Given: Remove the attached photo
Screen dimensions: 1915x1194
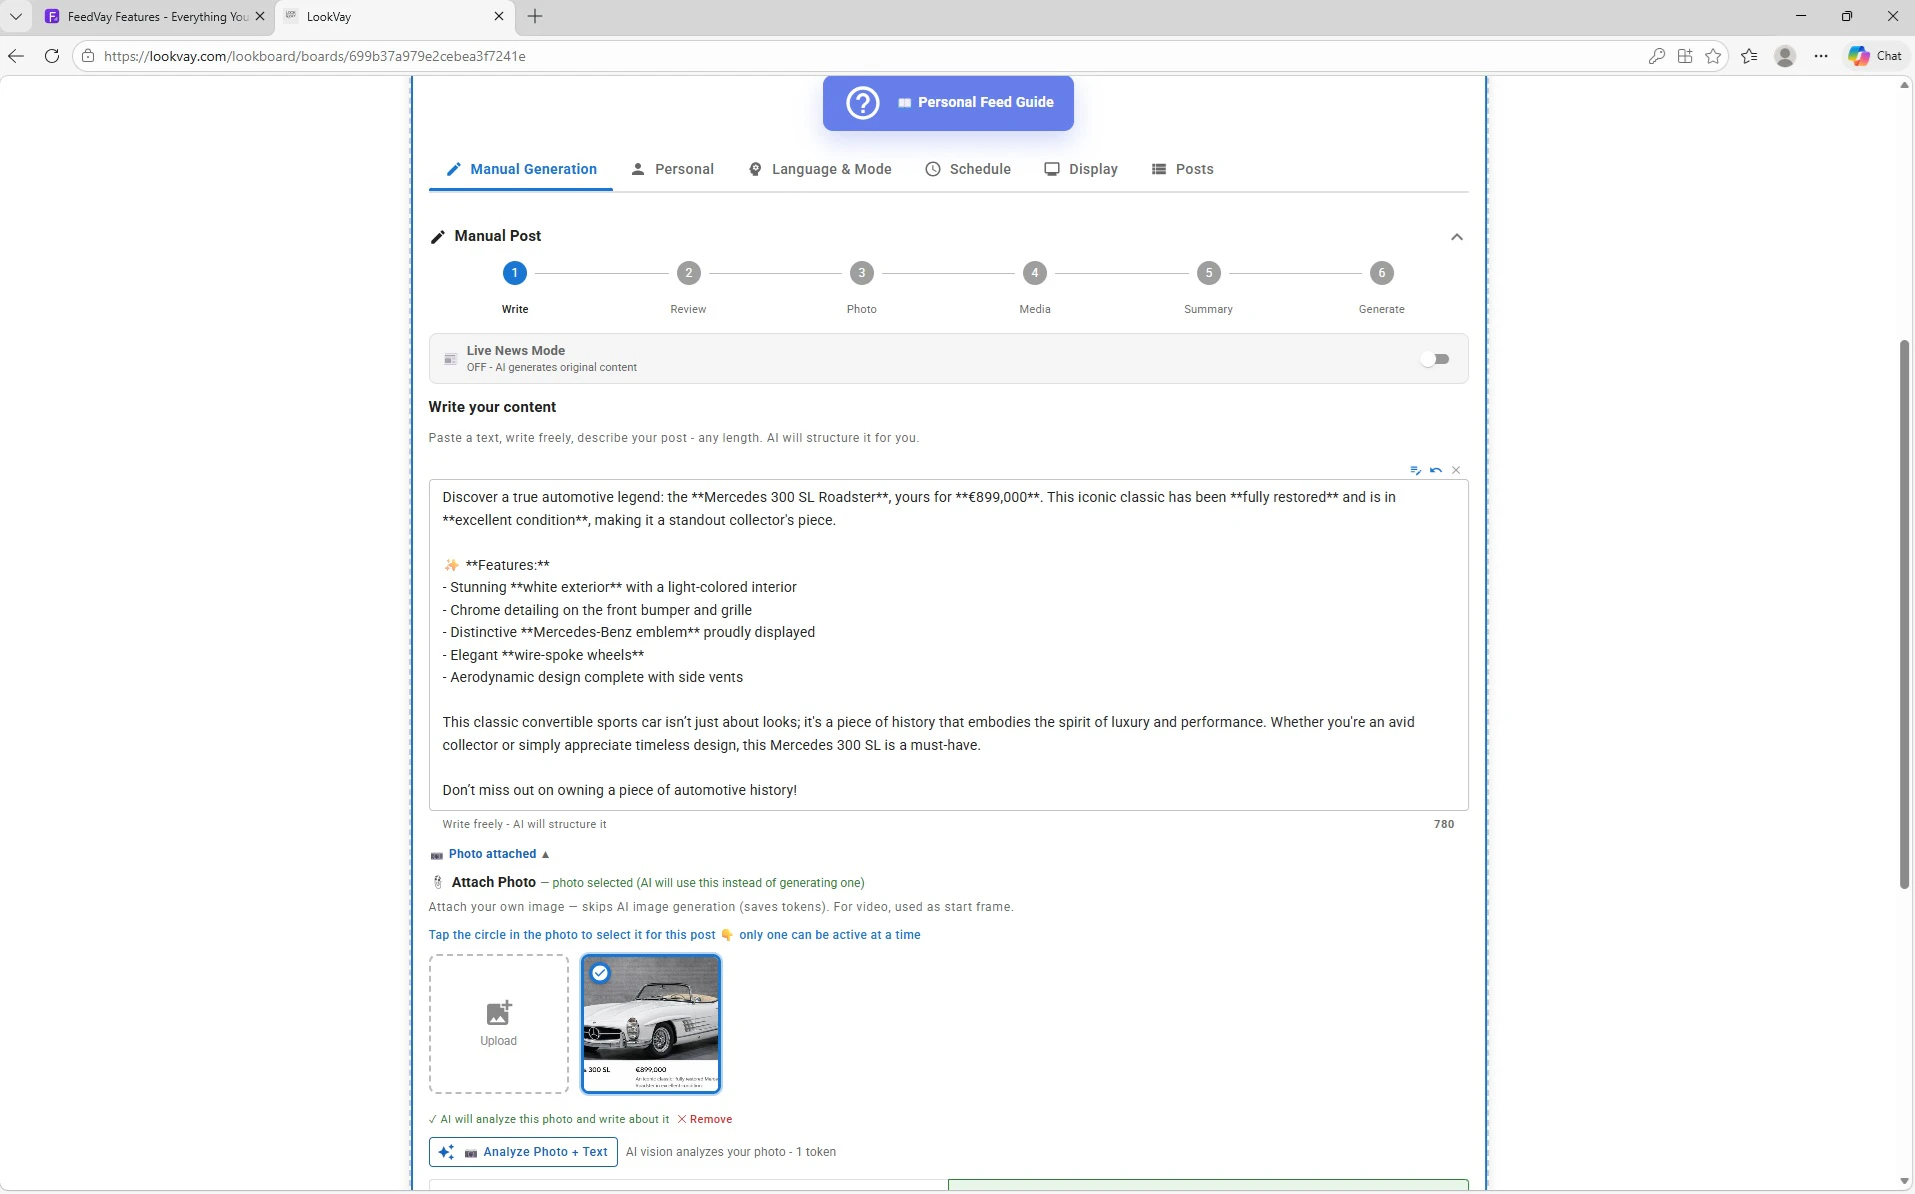Looking at the screenshot, I should (704, 1120).
